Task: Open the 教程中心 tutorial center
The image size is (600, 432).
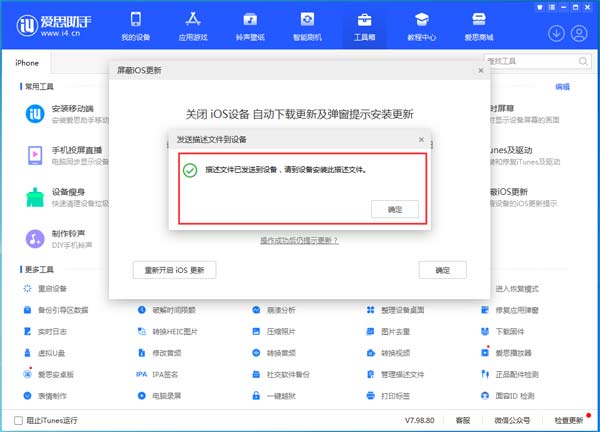Action: click(x=421, y=26)
